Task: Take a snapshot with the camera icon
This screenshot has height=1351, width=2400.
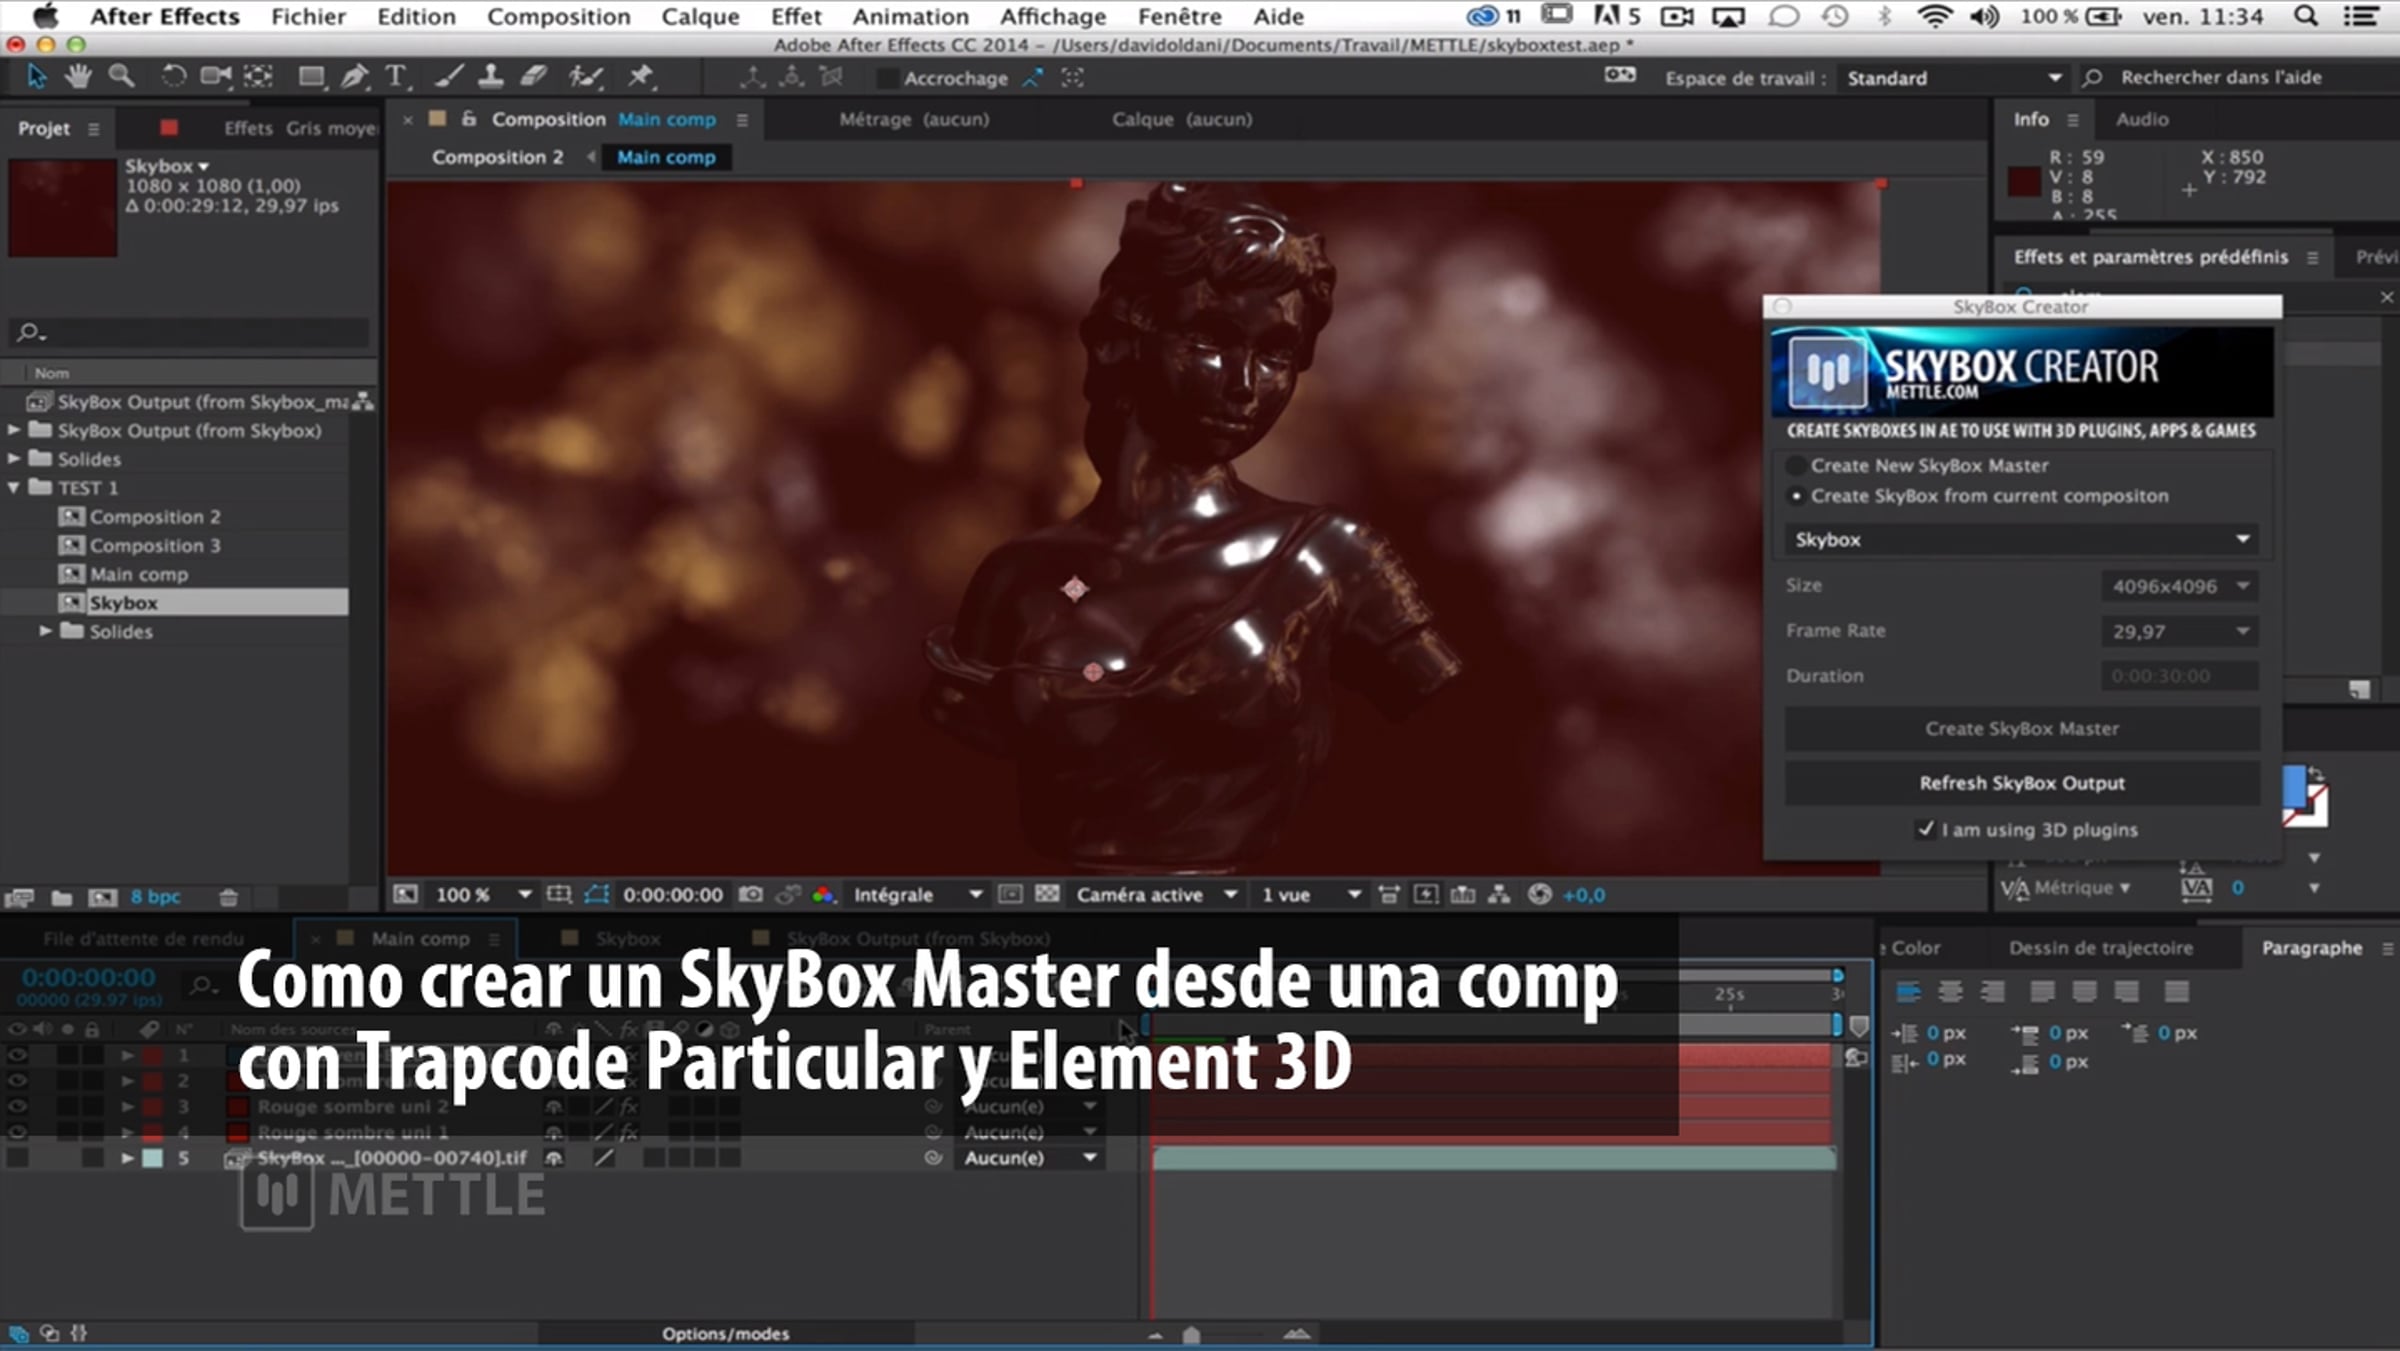Action: [x=750, y=895]
